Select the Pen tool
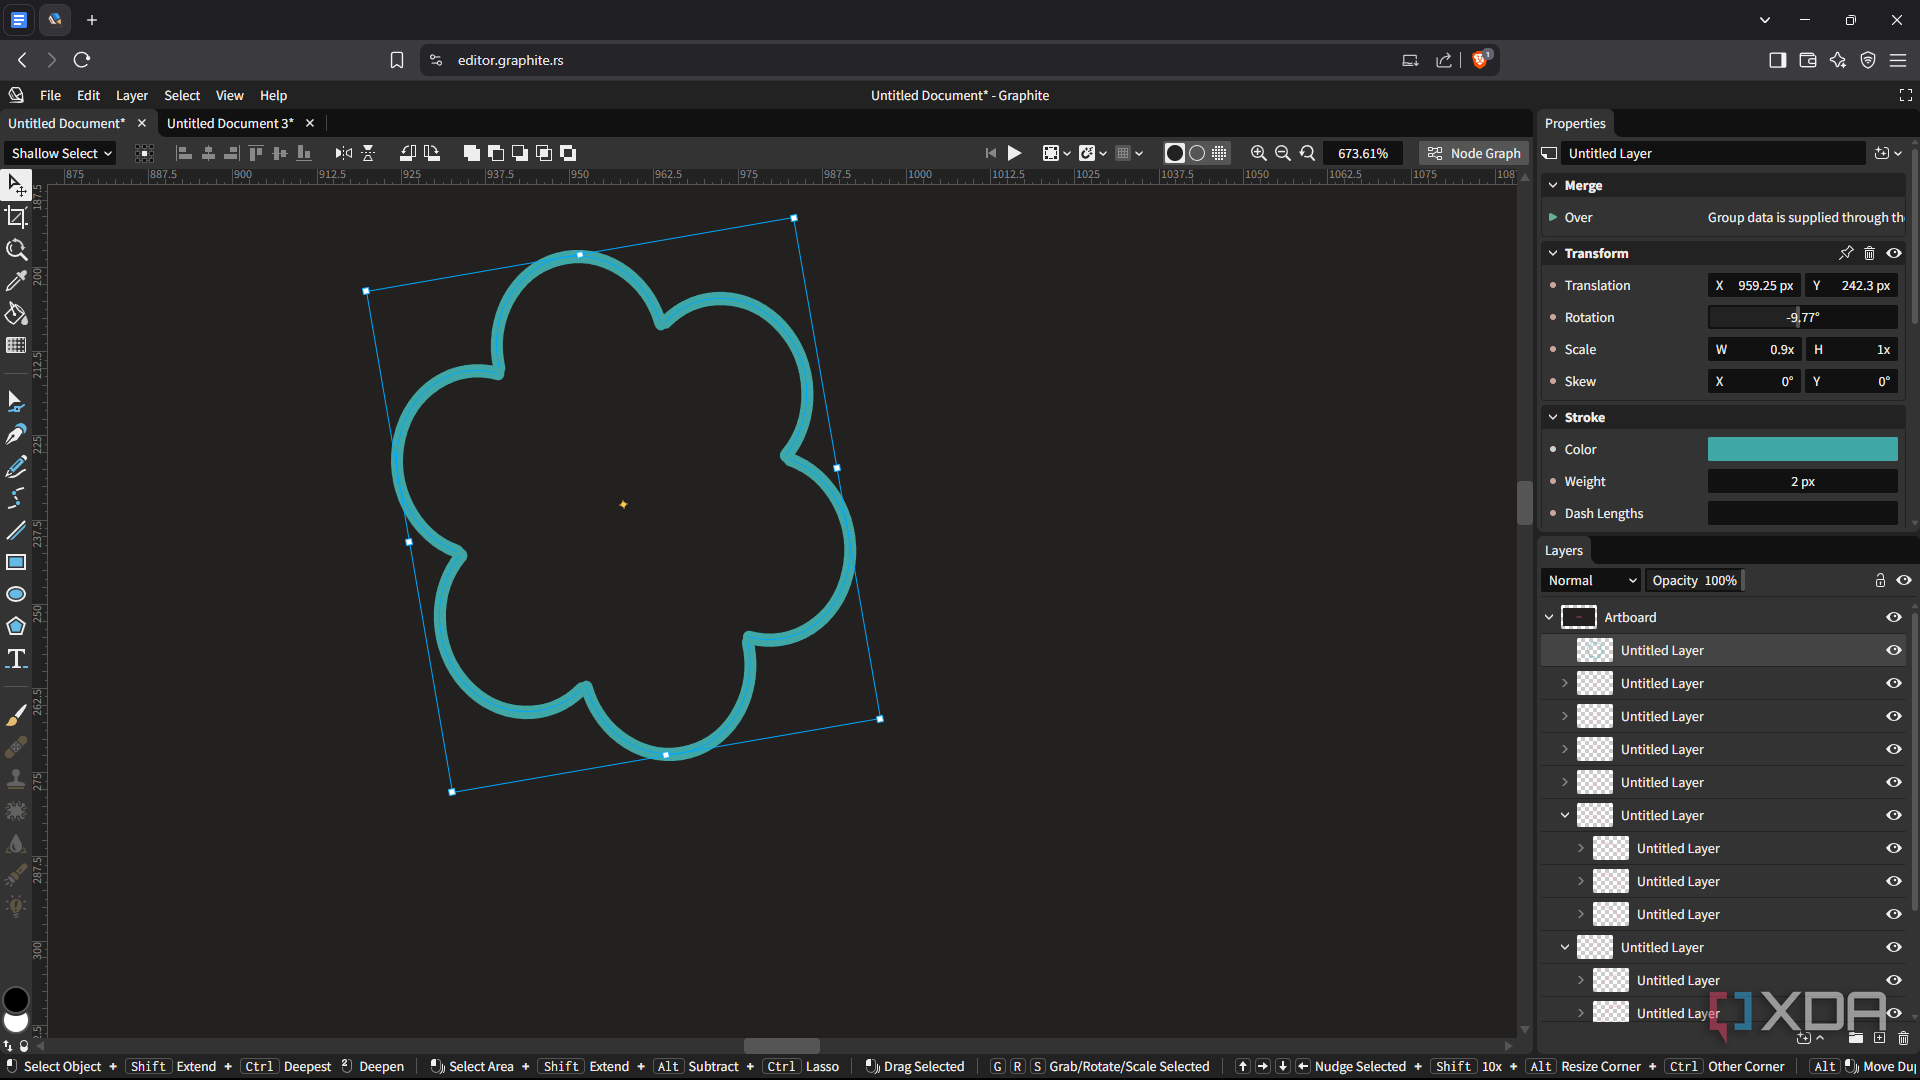 [x=16, y=434]
